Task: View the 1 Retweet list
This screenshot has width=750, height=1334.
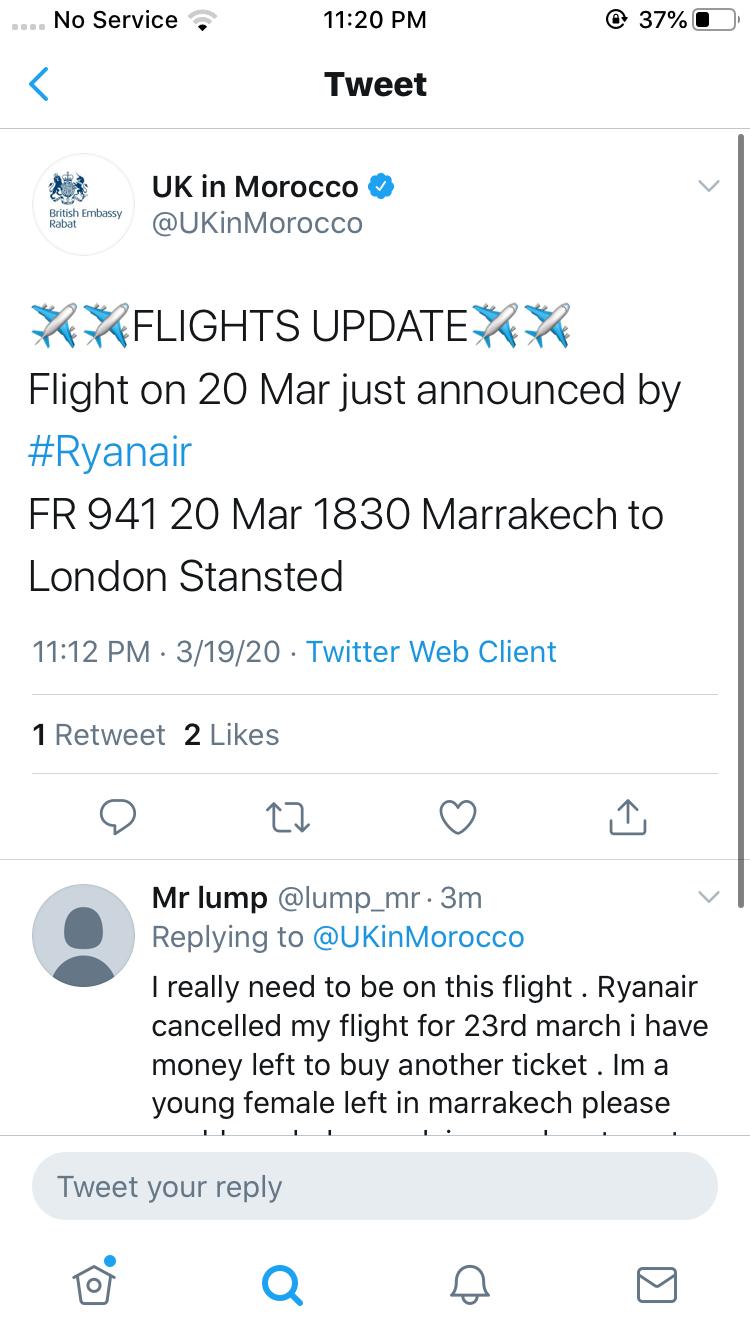Action: pyautogui.click(x=98, y=735)
